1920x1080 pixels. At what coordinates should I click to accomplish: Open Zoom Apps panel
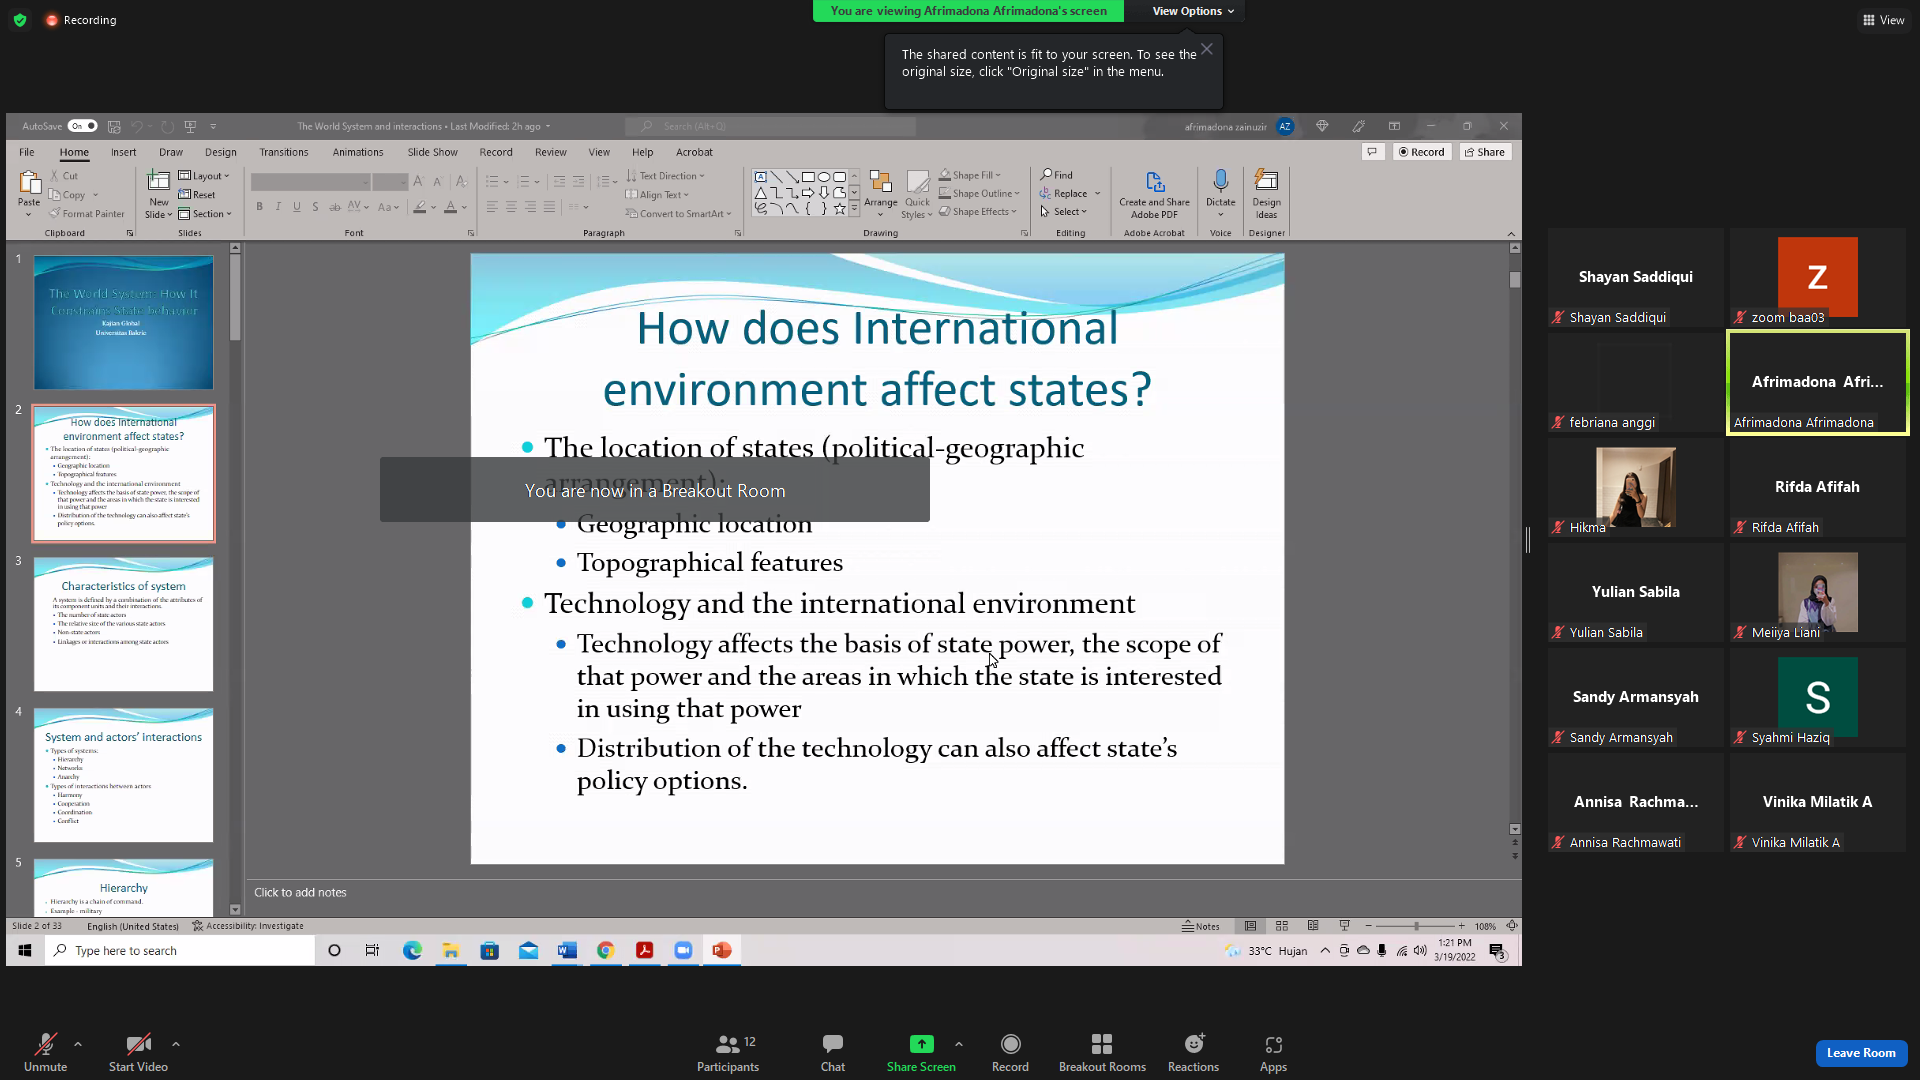1273,1052
